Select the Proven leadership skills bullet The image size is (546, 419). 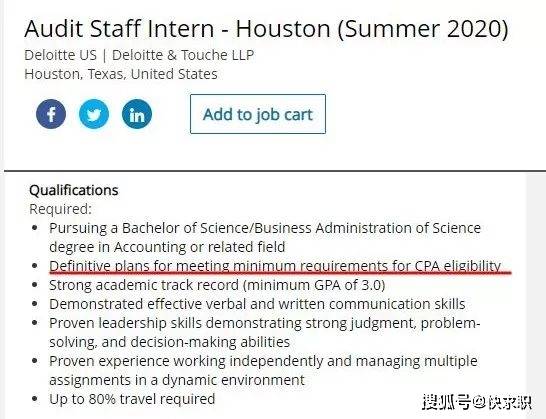(265, 333)
